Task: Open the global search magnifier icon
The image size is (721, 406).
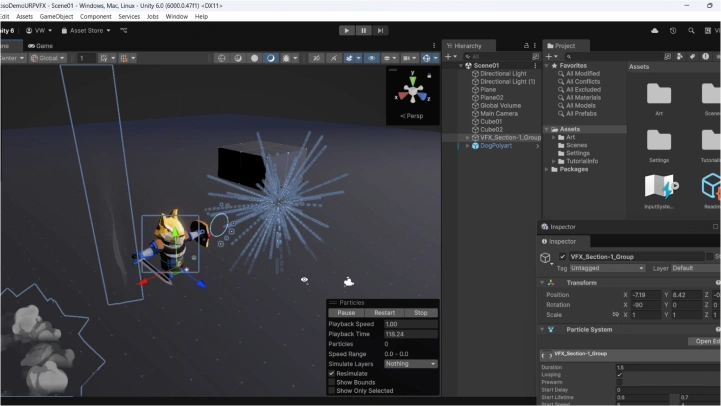Action: click(691, 30)
